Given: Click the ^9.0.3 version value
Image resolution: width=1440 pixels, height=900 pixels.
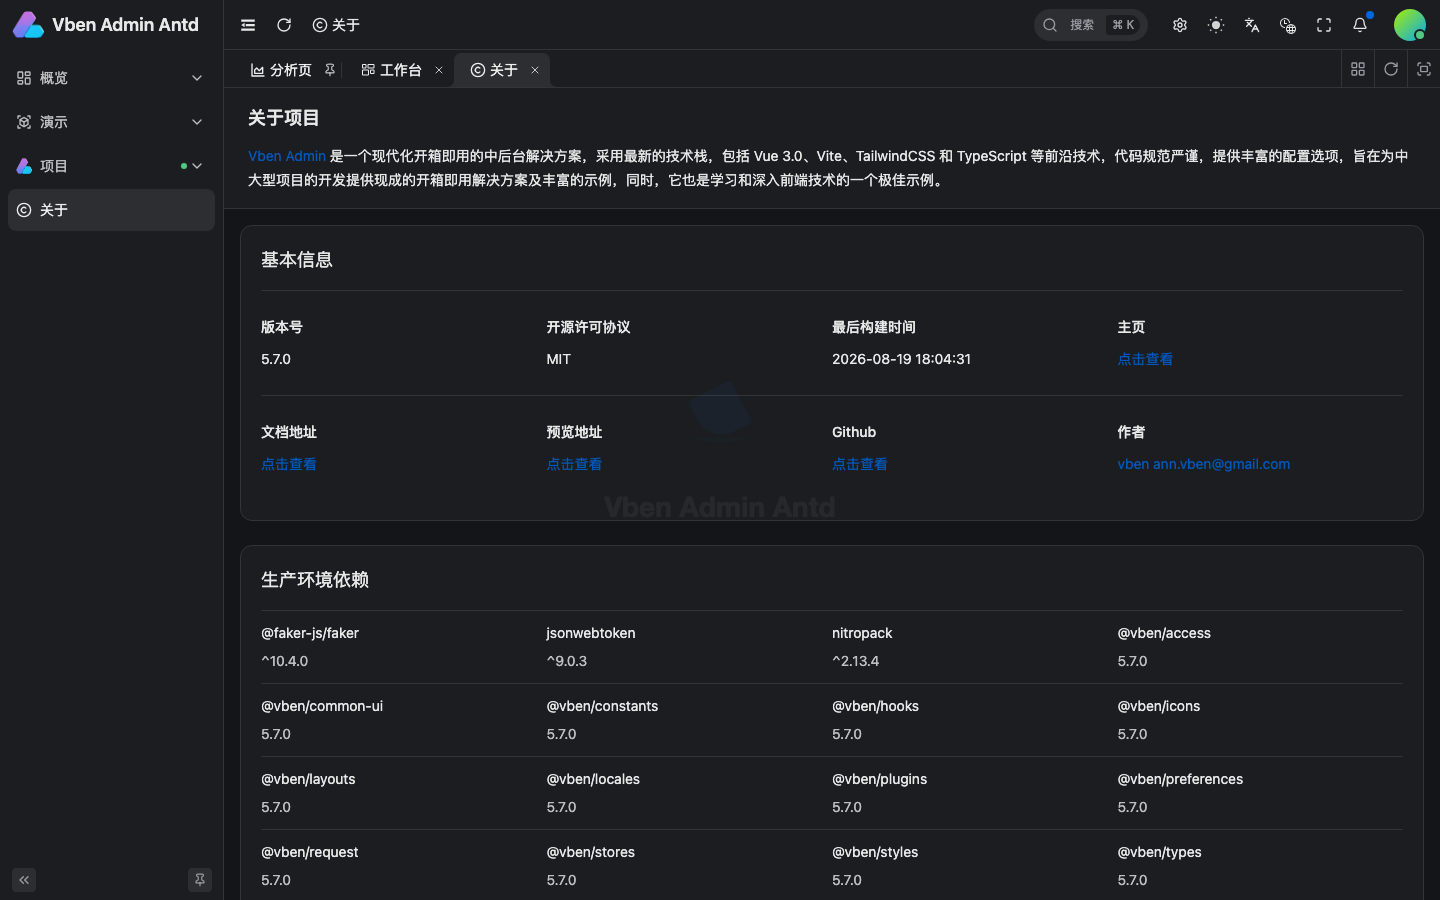Looking at the screenshot, I should [567, 661].
